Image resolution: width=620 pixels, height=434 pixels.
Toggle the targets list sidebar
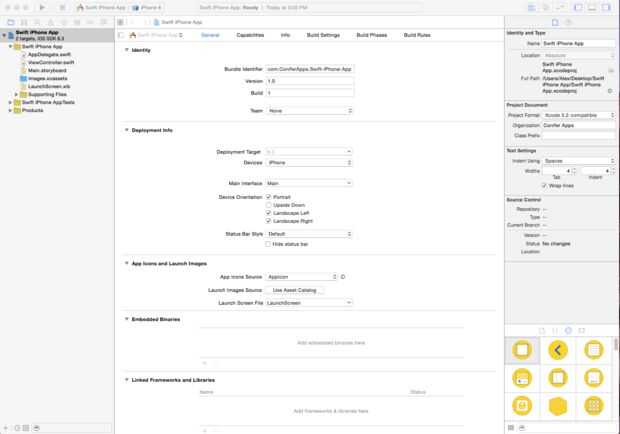point(121,35)
